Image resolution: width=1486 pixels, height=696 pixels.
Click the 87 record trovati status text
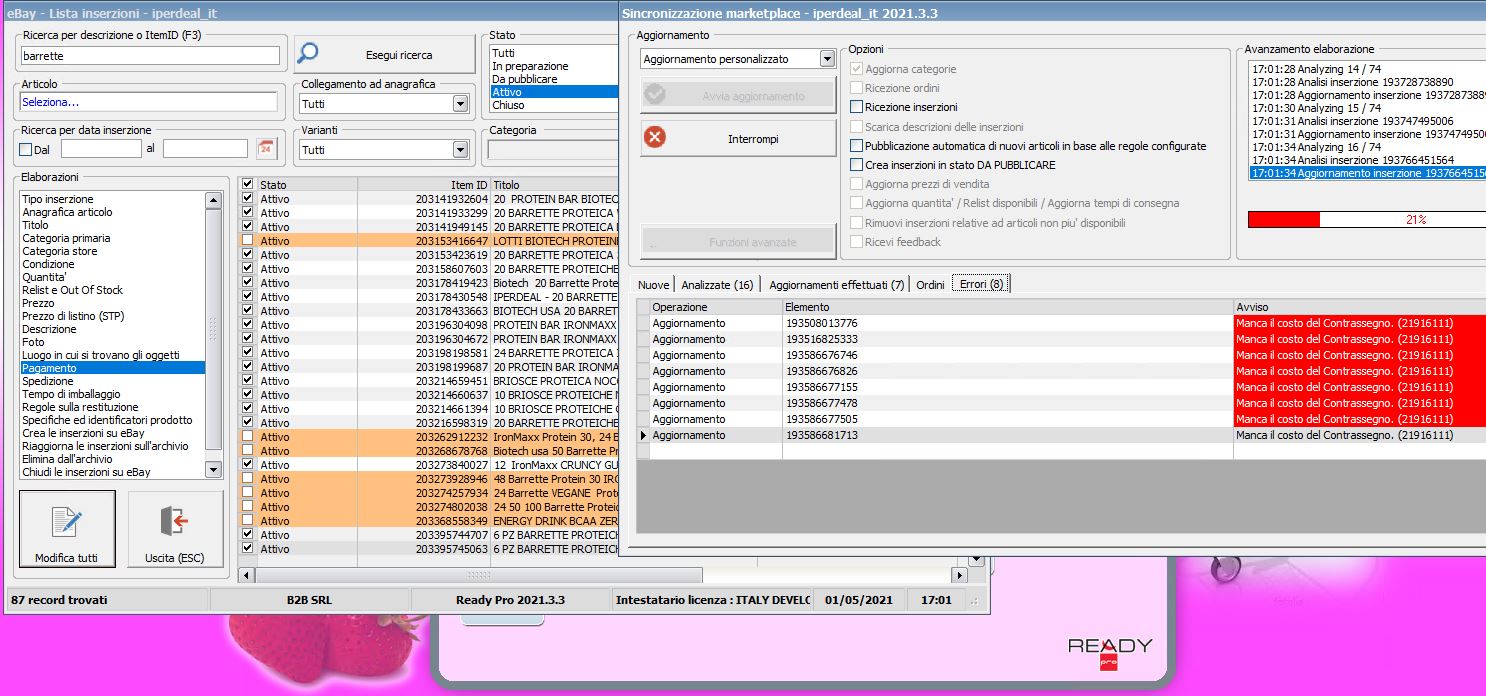59,600
